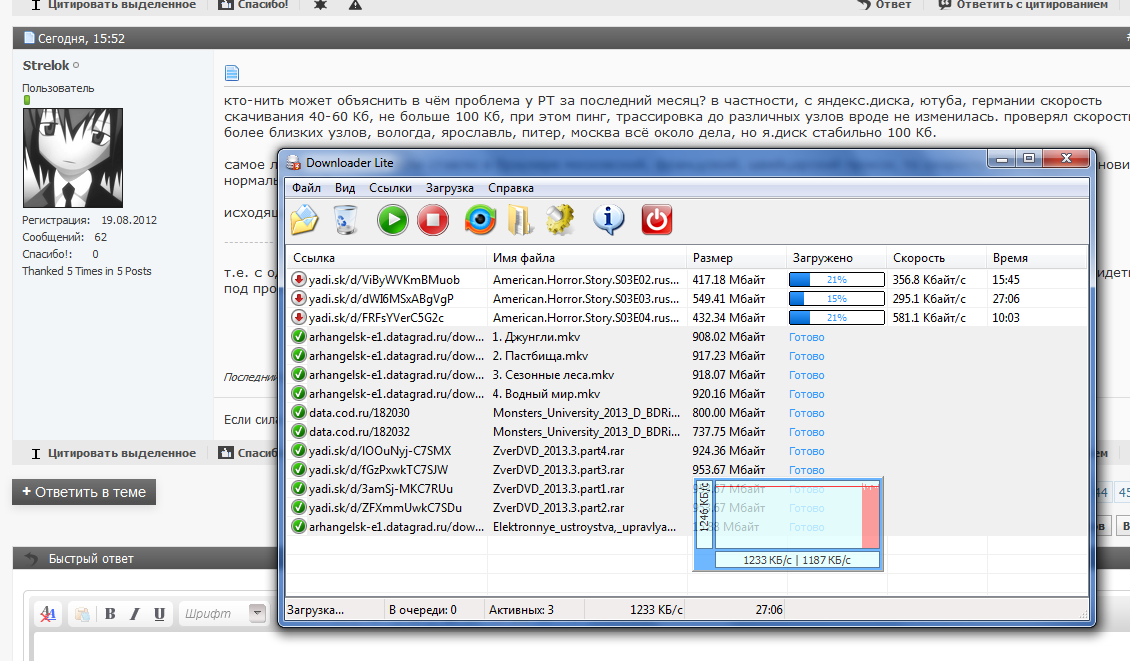The width and height of the screenshot is (1130, 661).
Task: Sort by the Загружено column header
Action: (x=837, y=257)
